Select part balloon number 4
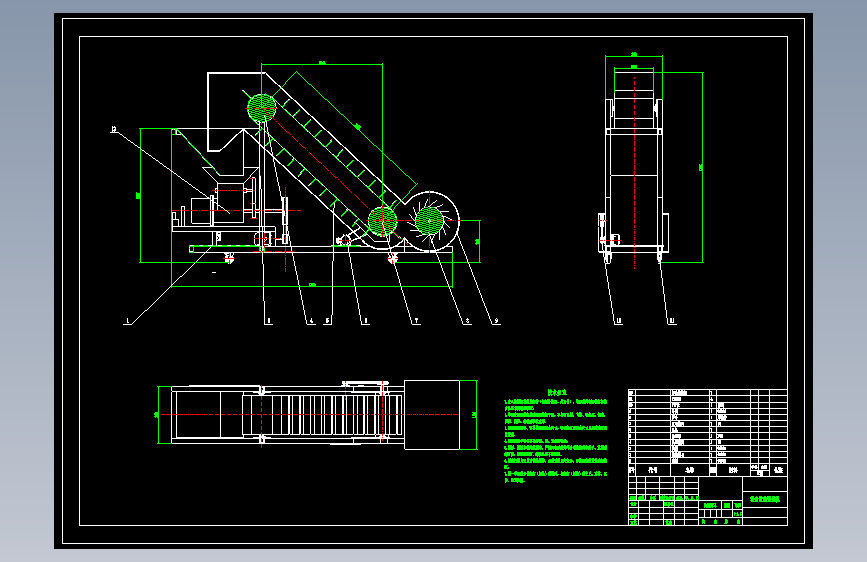 (x=311, y=321)
